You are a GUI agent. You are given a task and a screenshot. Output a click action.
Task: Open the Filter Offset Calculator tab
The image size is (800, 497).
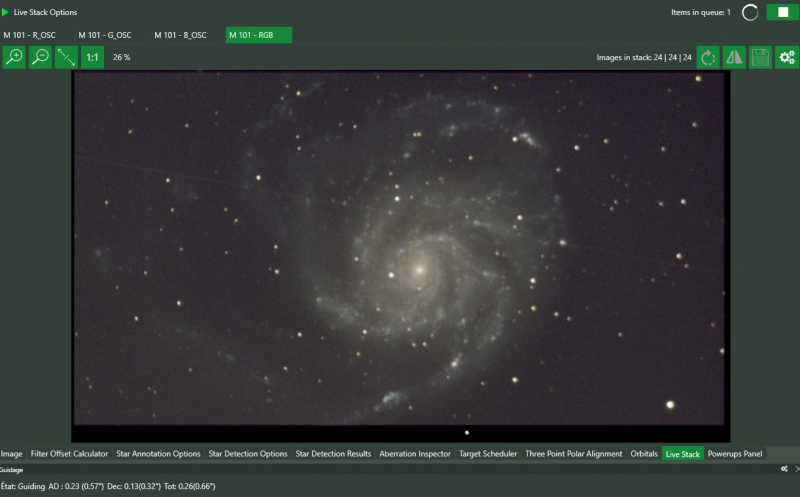(69, 454)
